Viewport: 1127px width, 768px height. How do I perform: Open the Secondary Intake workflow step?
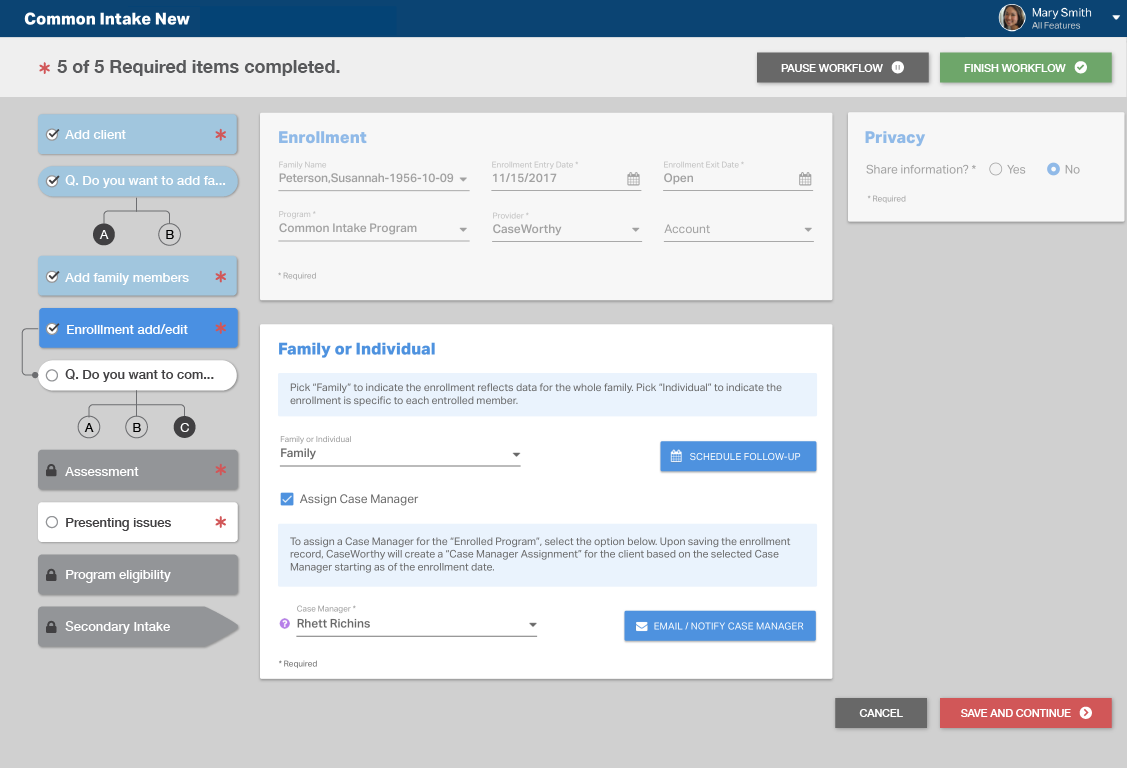(x=138, y=626)
